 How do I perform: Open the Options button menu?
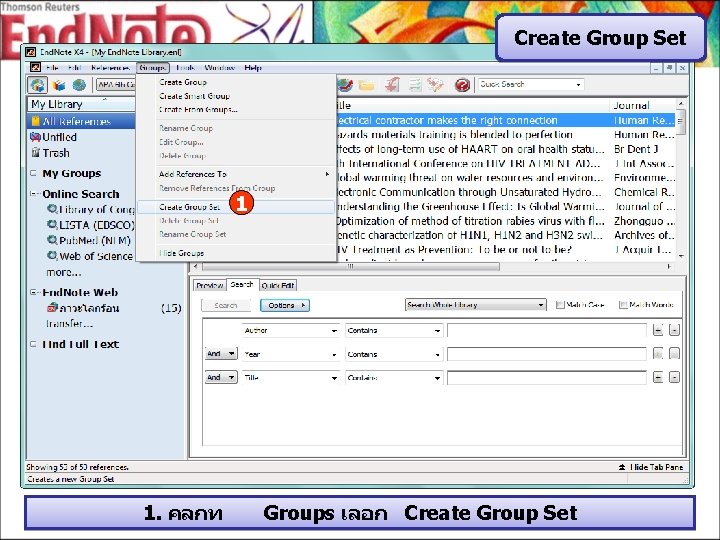point(285,305)
